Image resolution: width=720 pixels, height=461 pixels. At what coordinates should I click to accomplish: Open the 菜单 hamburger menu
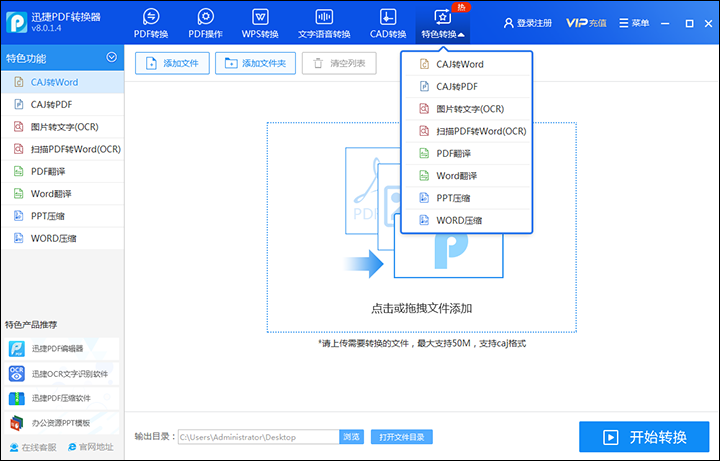[x=634, y=23]
